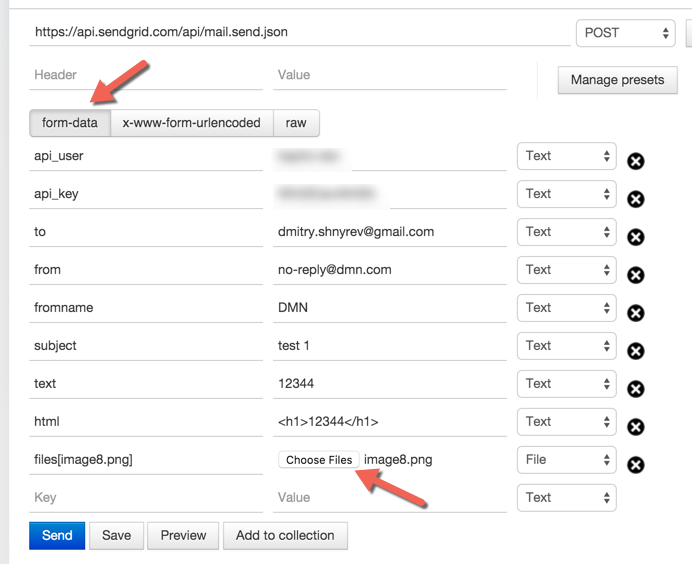Viewport: 692px width, 564px height.
Task: Open type dropdown on empty Key row
Action: coord(567,498)
